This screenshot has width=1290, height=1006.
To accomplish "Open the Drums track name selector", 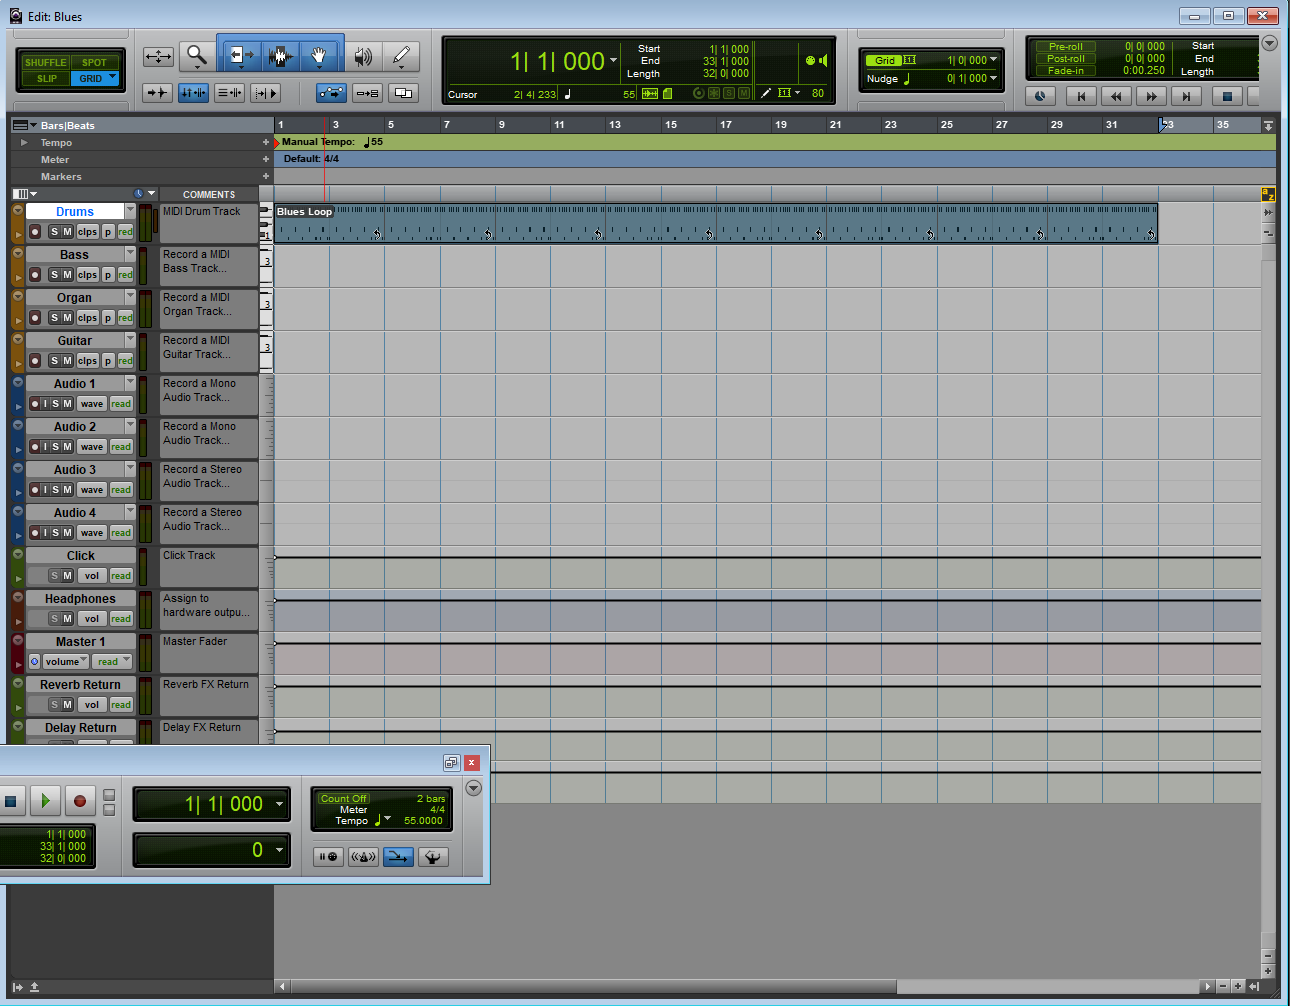I will [x=129, y=211].
